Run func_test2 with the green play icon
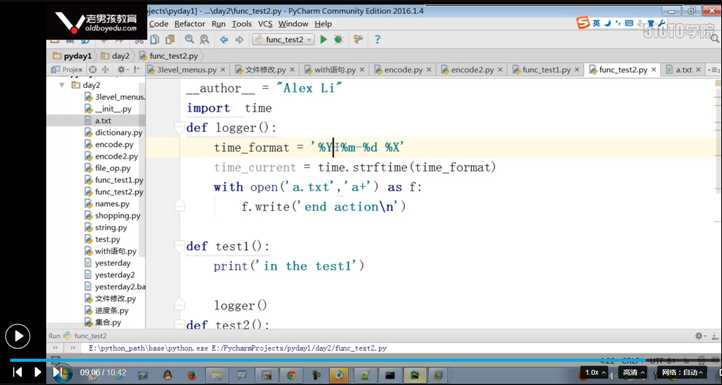The image size is (722, 385). pyautogui.click(x=323, y=40)
